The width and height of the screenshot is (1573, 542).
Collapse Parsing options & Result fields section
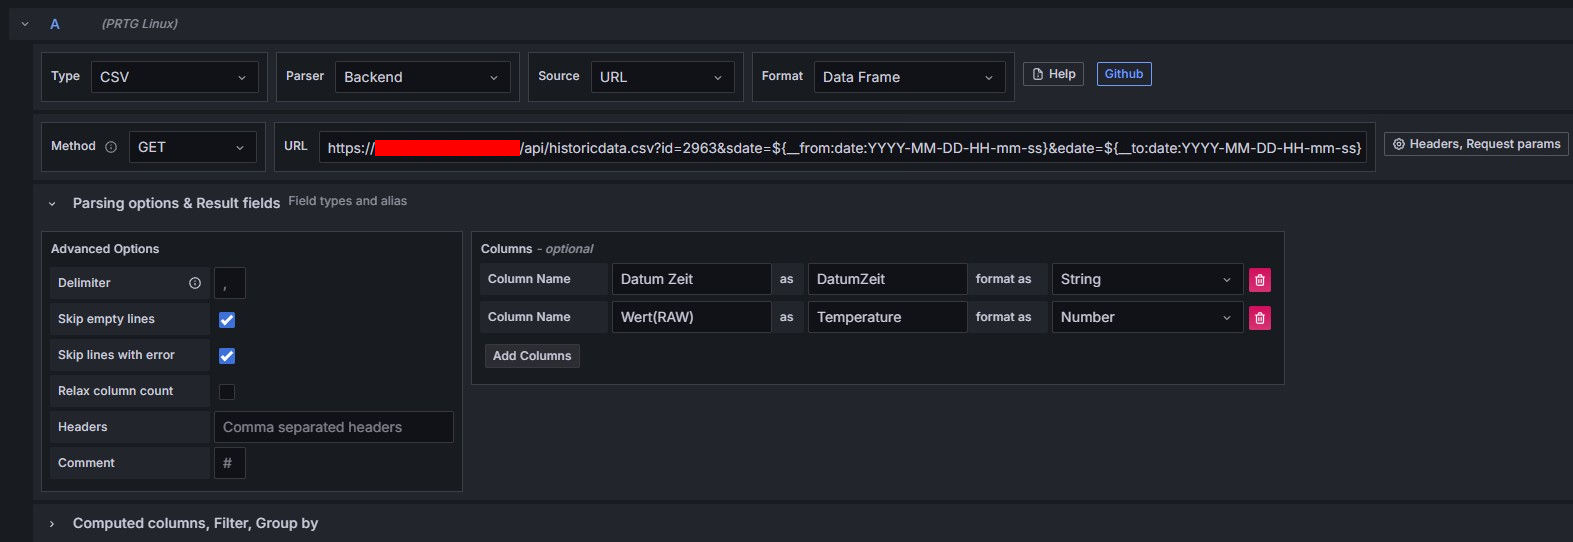pos(52,203)
